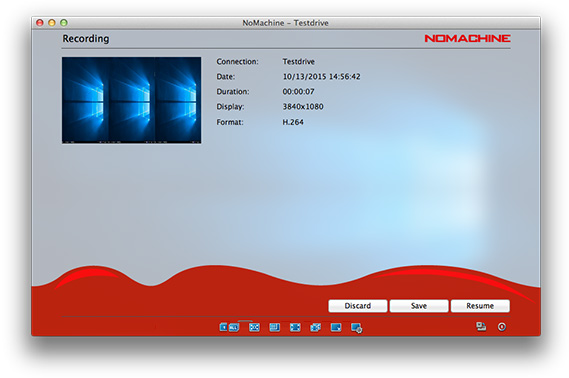Click the scaled display icon with arrow

336,327
